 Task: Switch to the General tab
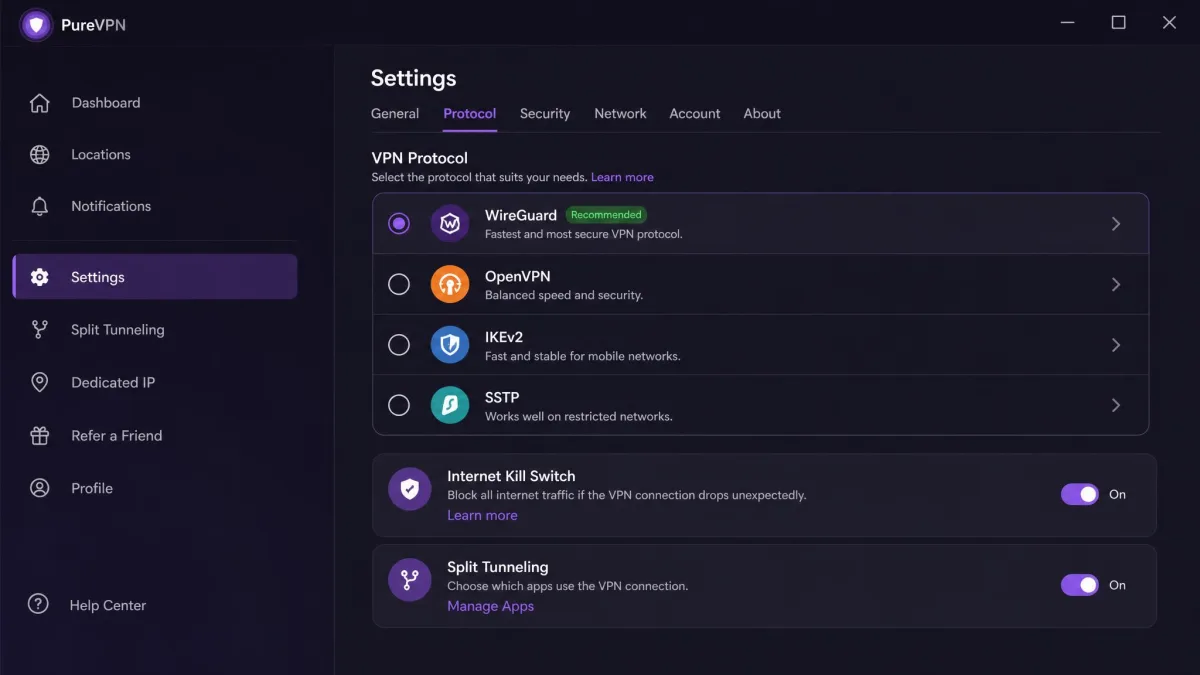click(395, 114)
